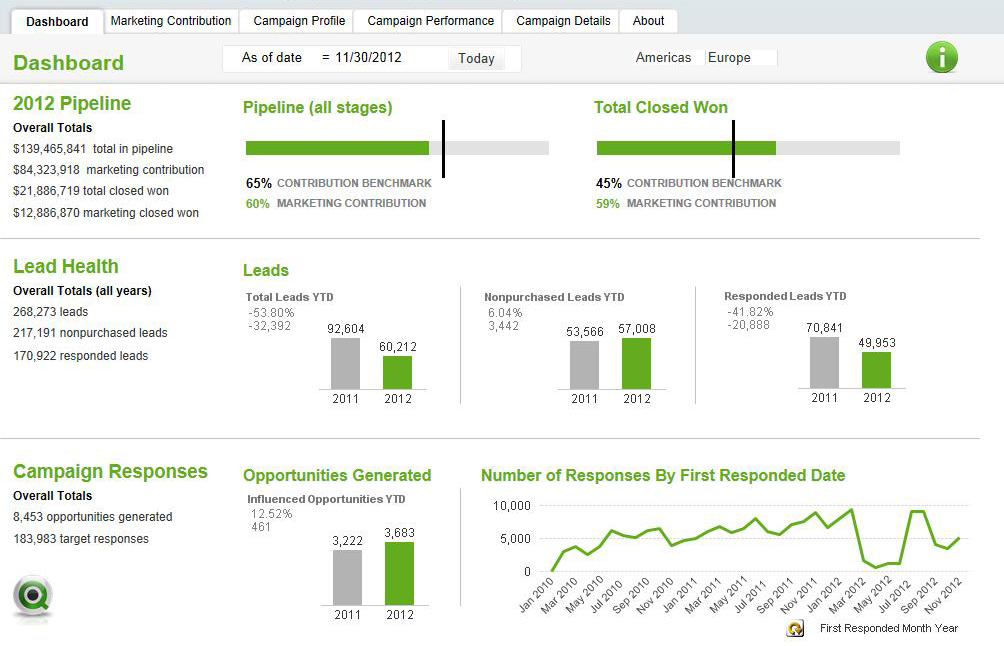Select the 2011 bar in Total Leads YTD
Image resolution: width=1004 pixels, height=646 pixels.
(345, 363)
